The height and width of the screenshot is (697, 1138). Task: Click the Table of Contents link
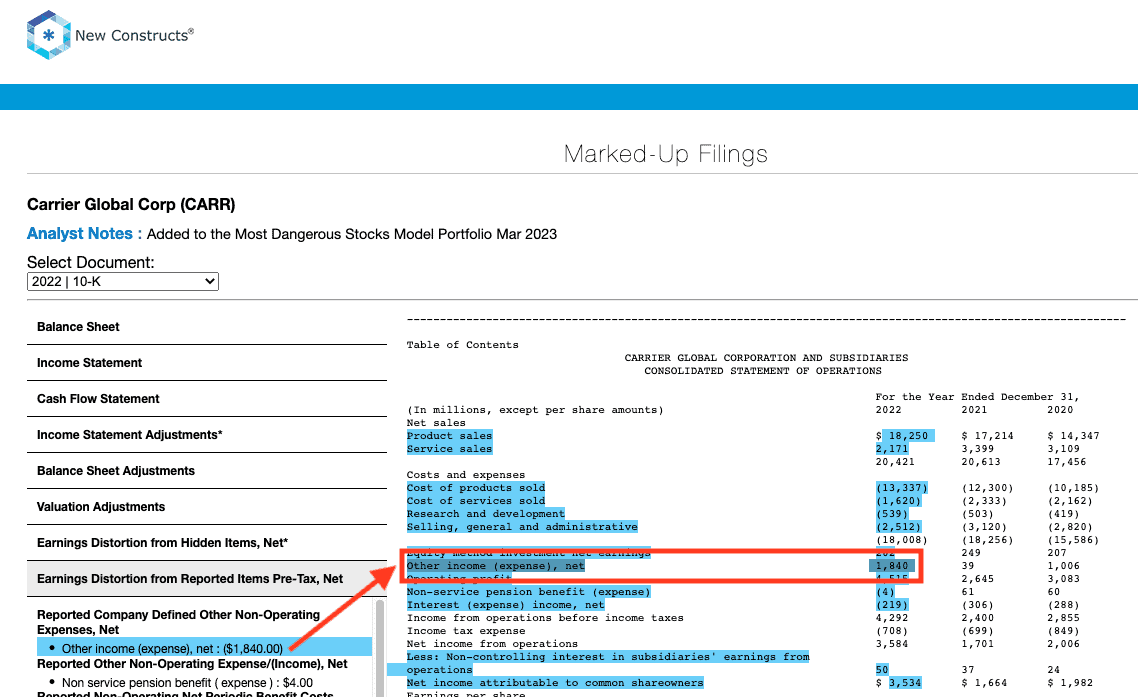pyautogui.click(x=462, y=345)
